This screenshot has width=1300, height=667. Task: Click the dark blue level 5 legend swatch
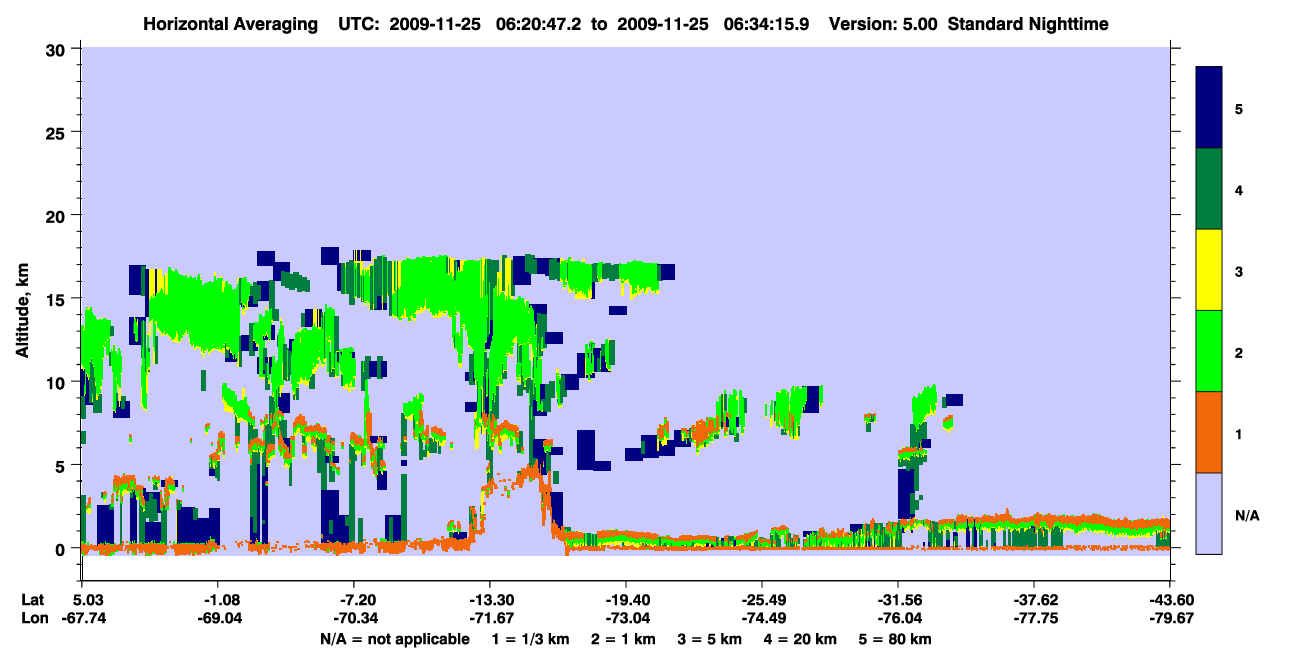tap(1209, 107)
